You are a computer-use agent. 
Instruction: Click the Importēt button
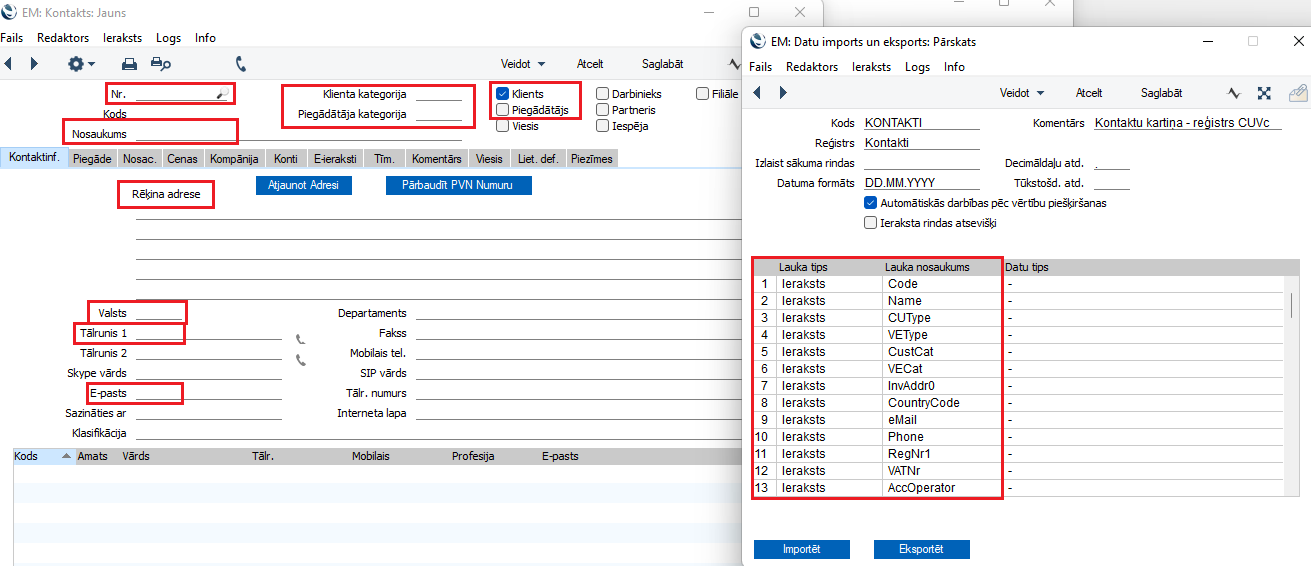click(801, 549)
